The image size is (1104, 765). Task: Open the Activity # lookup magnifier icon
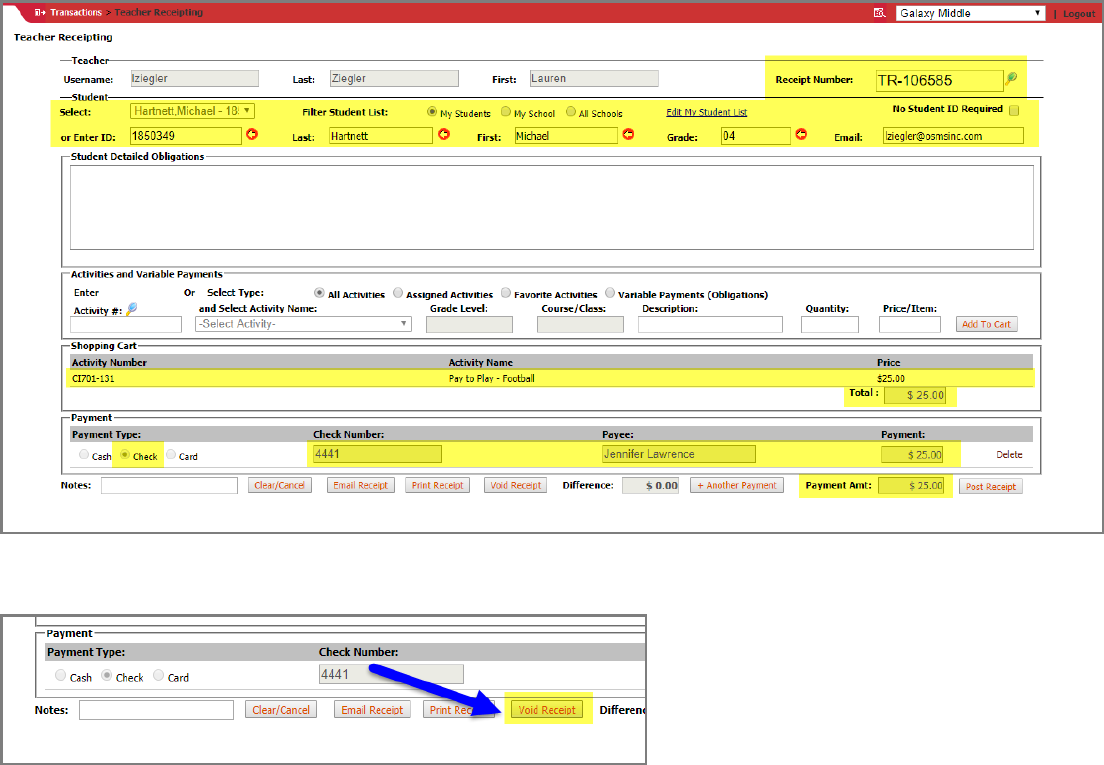[x=131, y=309]
